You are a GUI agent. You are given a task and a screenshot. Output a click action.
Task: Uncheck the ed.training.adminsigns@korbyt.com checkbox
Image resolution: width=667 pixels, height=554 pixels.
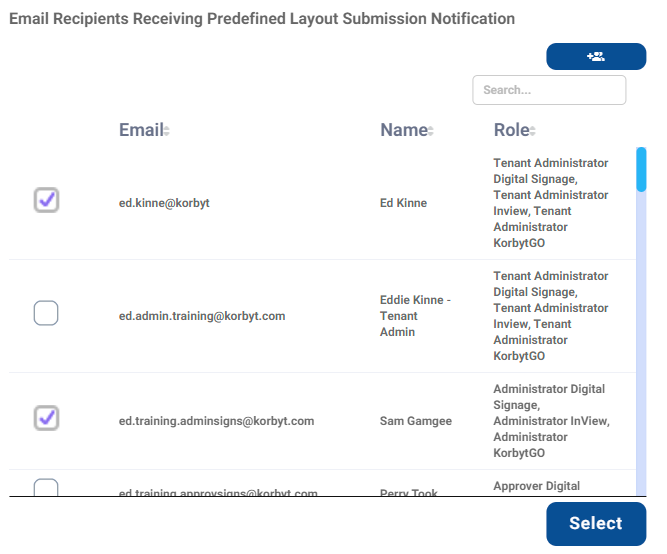(x=46, y=418)
